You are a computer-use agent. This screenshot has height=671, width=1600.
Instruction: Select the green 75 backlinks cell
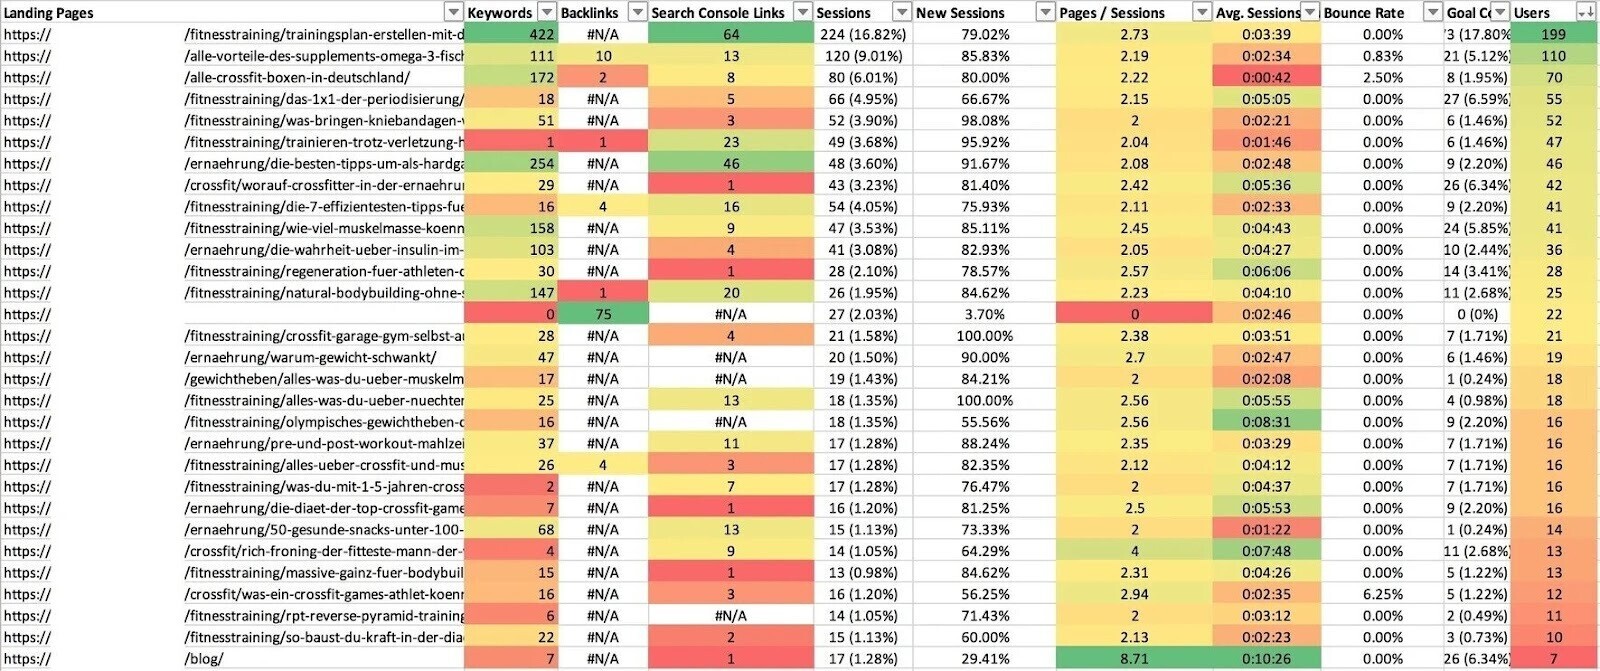(x=605, y=313)
